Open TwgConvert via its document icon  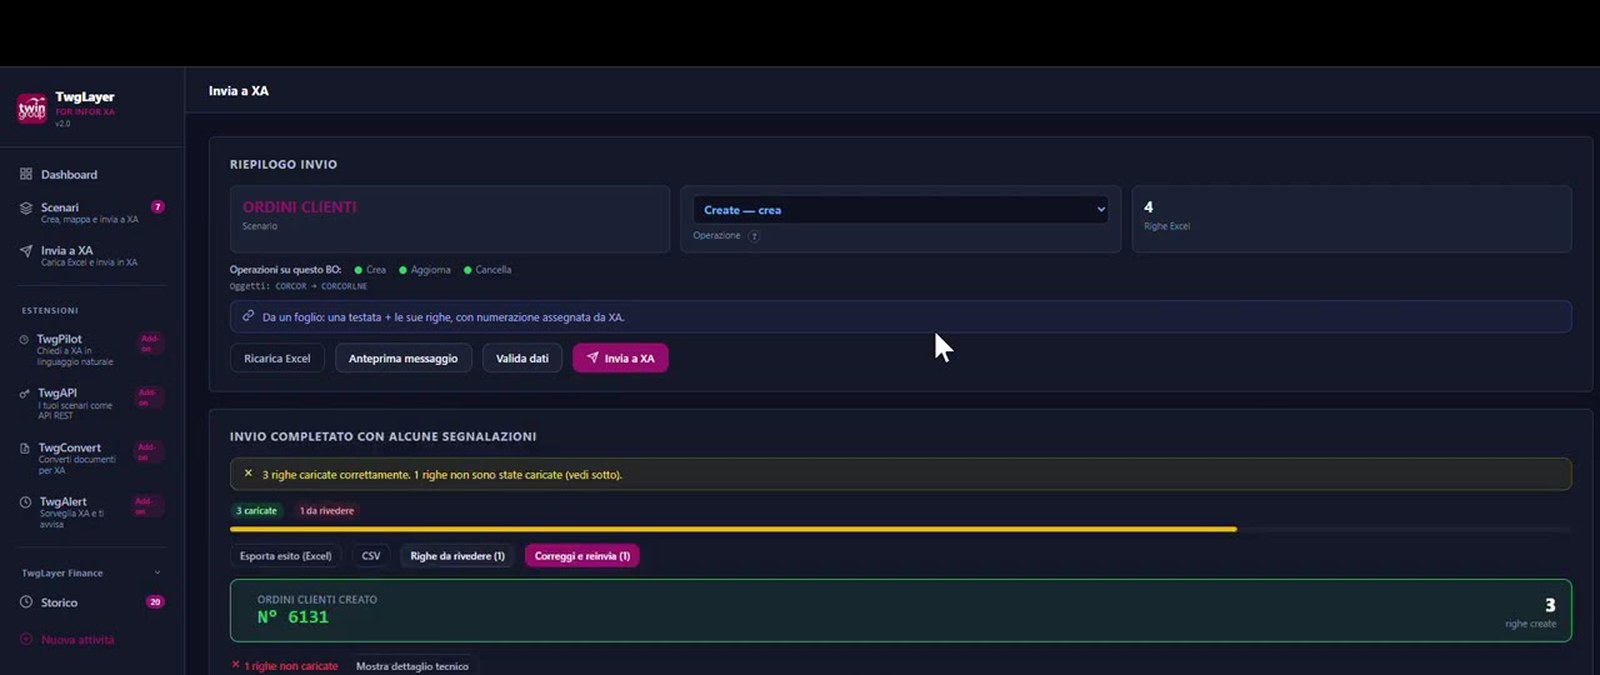[x=25, y=448]
